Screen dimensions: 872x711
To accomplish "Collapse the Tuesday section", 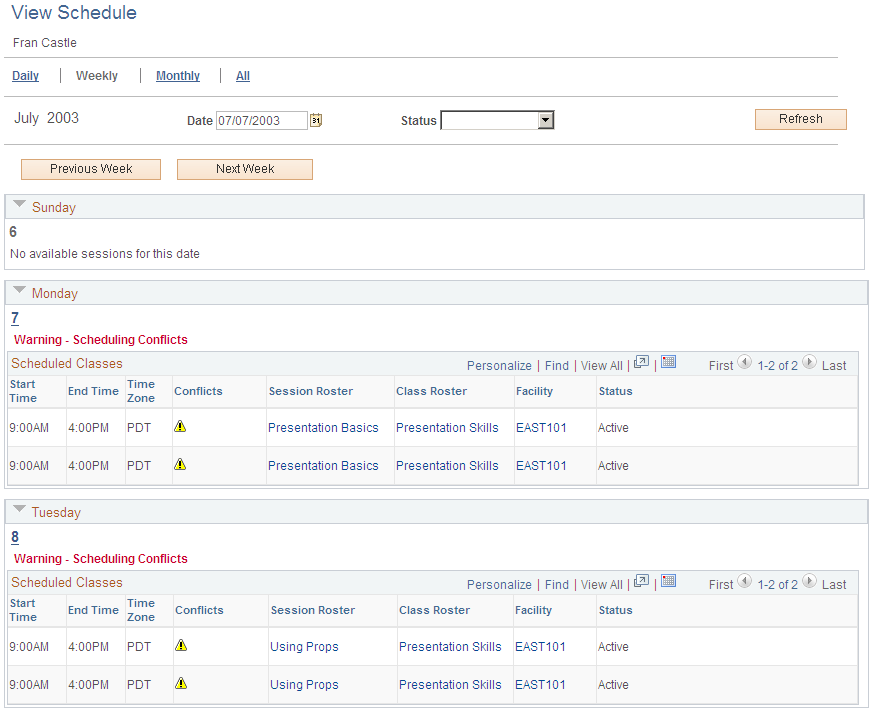I will 19,509.
